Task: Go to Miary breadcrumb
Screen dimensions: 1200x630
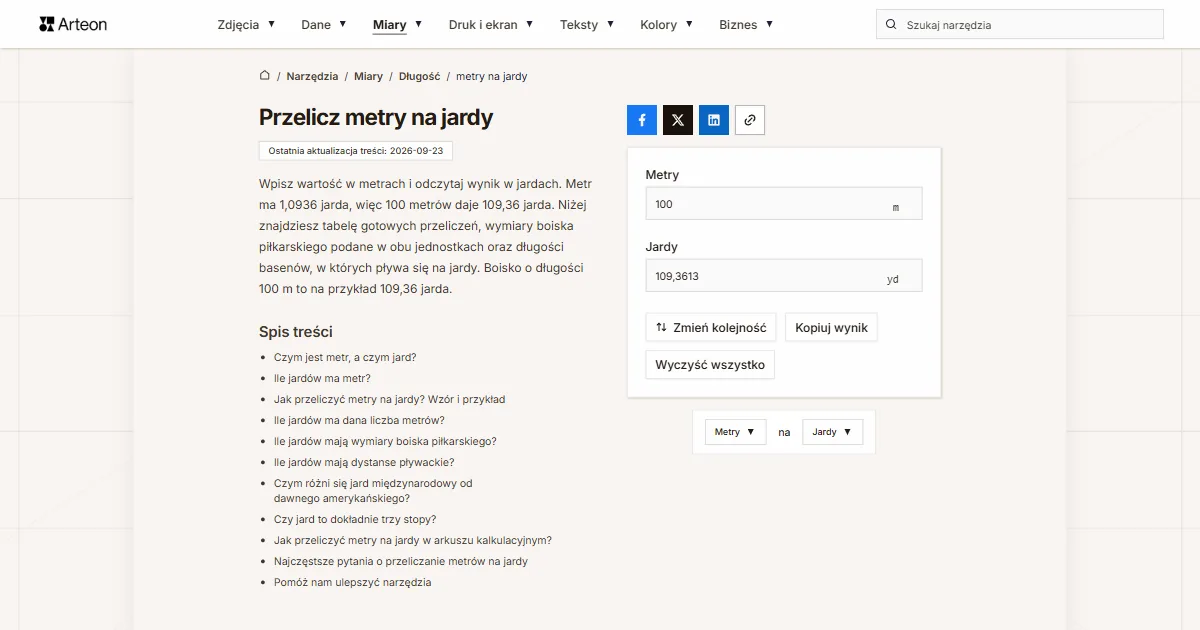Action: click(368, 76)
